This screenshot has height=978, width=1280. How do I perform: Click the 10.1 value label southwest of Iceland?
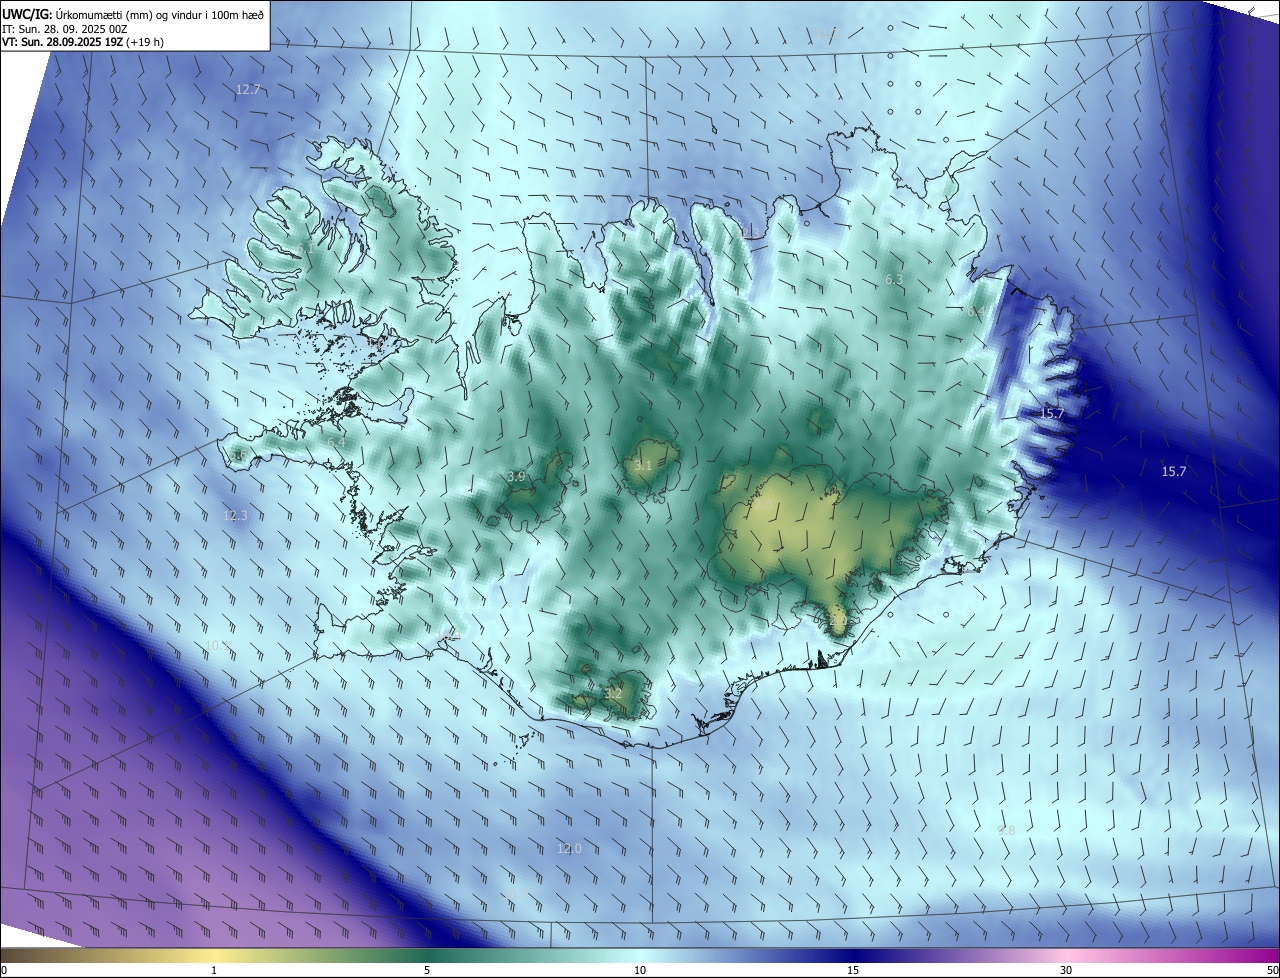216,646
